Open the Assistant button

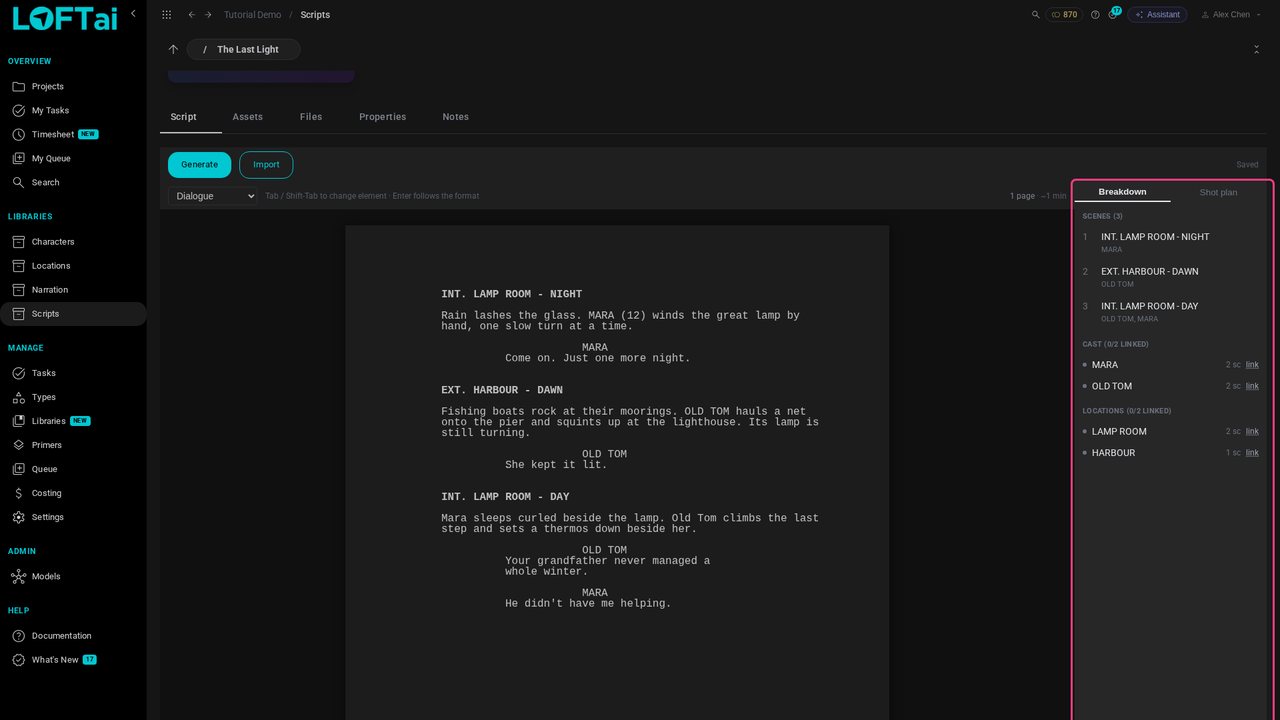coord(1157,15)
